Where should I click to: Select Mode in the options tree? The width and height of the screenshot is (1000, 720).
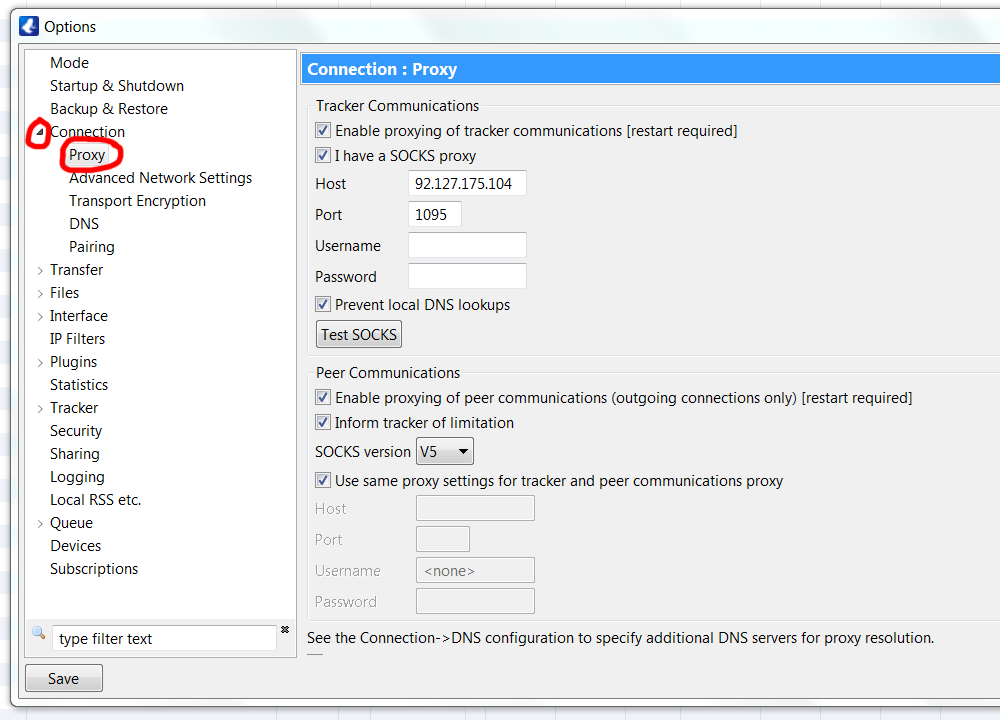point(70,62)
